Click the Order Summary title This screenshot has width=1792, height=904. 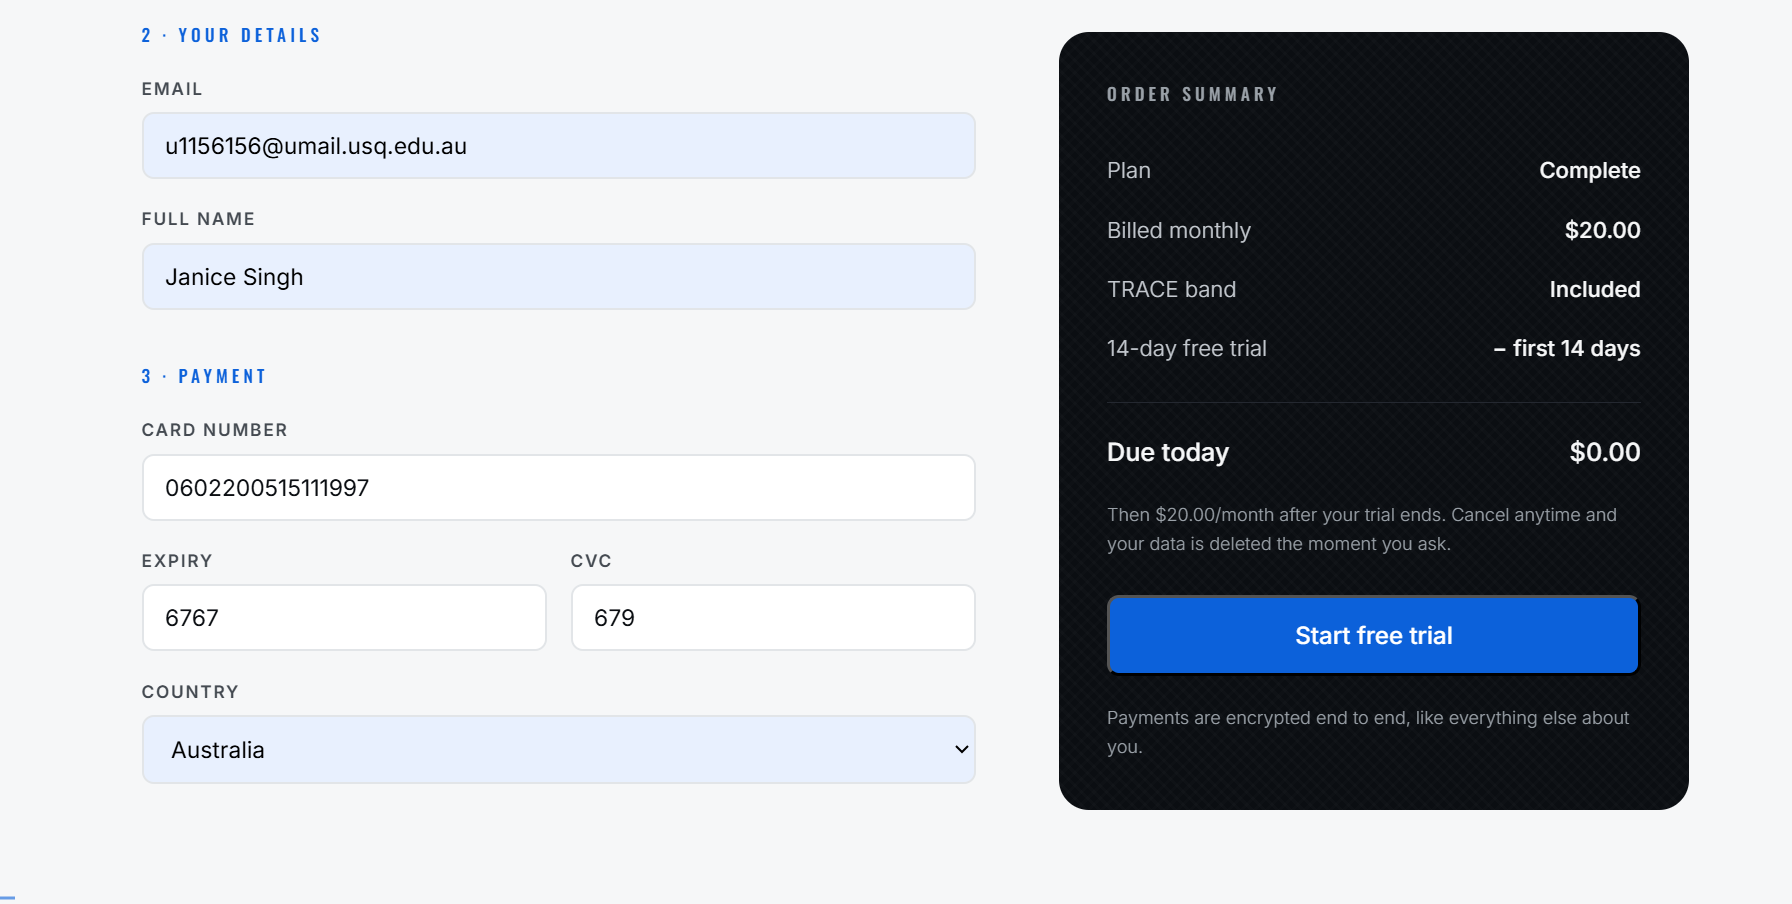click(1192, 95)
